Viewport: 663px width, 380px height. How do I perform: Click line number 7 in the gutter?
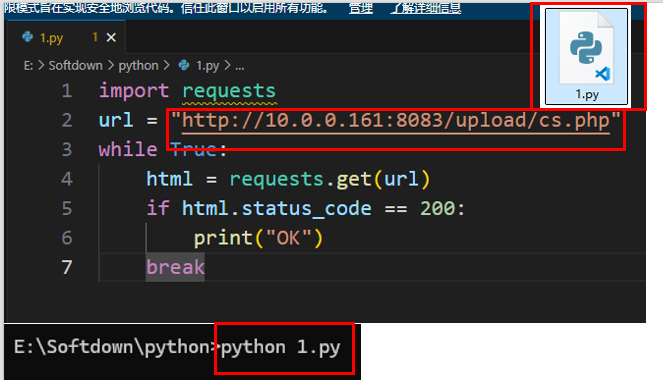coord(67,267)
